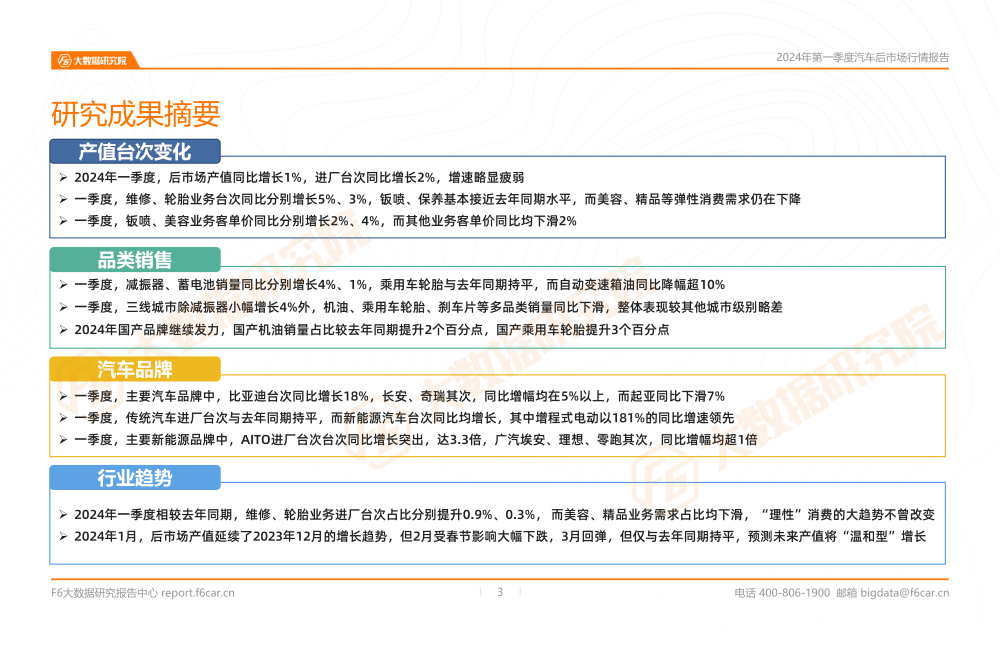Click the arrow bullet before 减振器、蓄电池销量 line

click(x=63, y=285)
